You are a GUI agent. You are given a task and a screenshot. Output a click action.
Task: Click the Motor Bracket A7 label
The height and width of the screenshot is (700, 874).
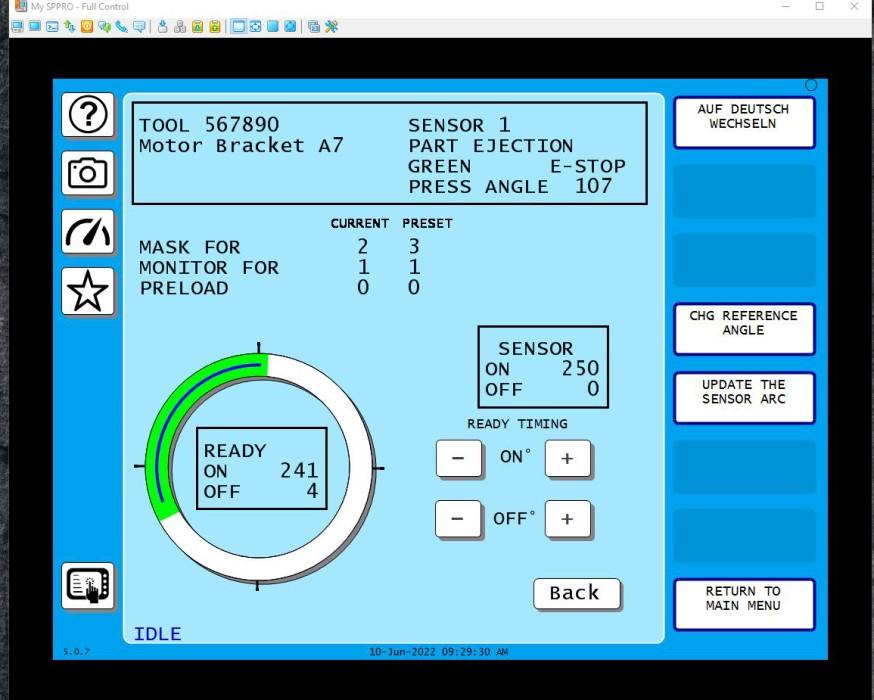coord(241,146)
